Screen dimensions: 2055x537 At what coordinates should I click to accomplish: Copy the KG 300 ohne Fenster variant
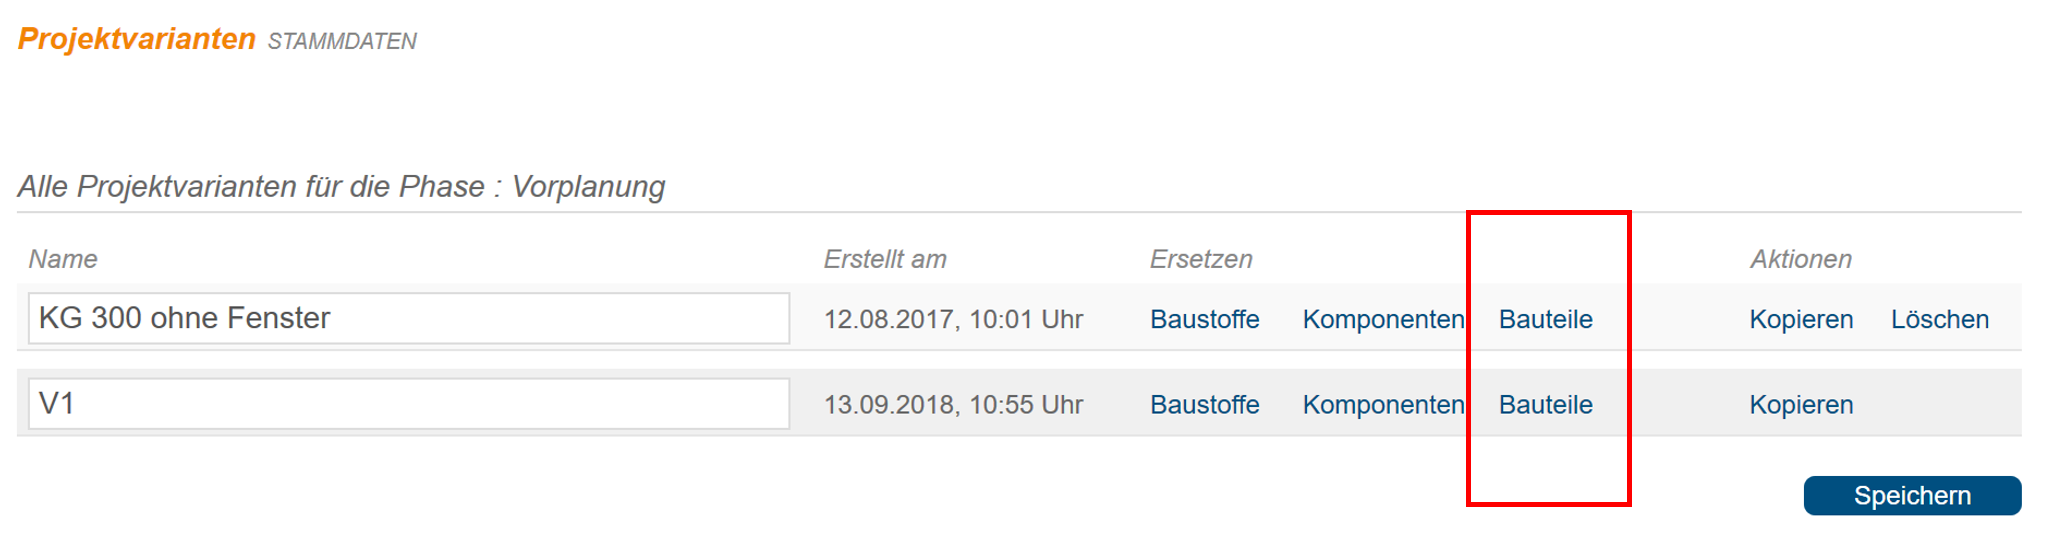coord(1801,319)
